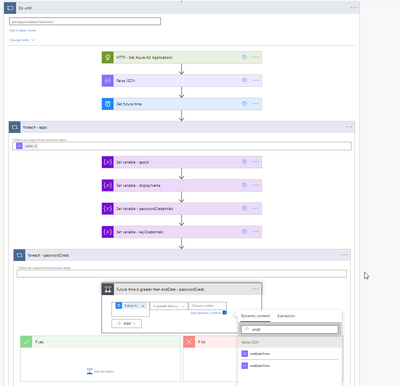Open more options for Parse JSON
The width and height of the screenshot is (400, 386).
click(x=256, y=80)
